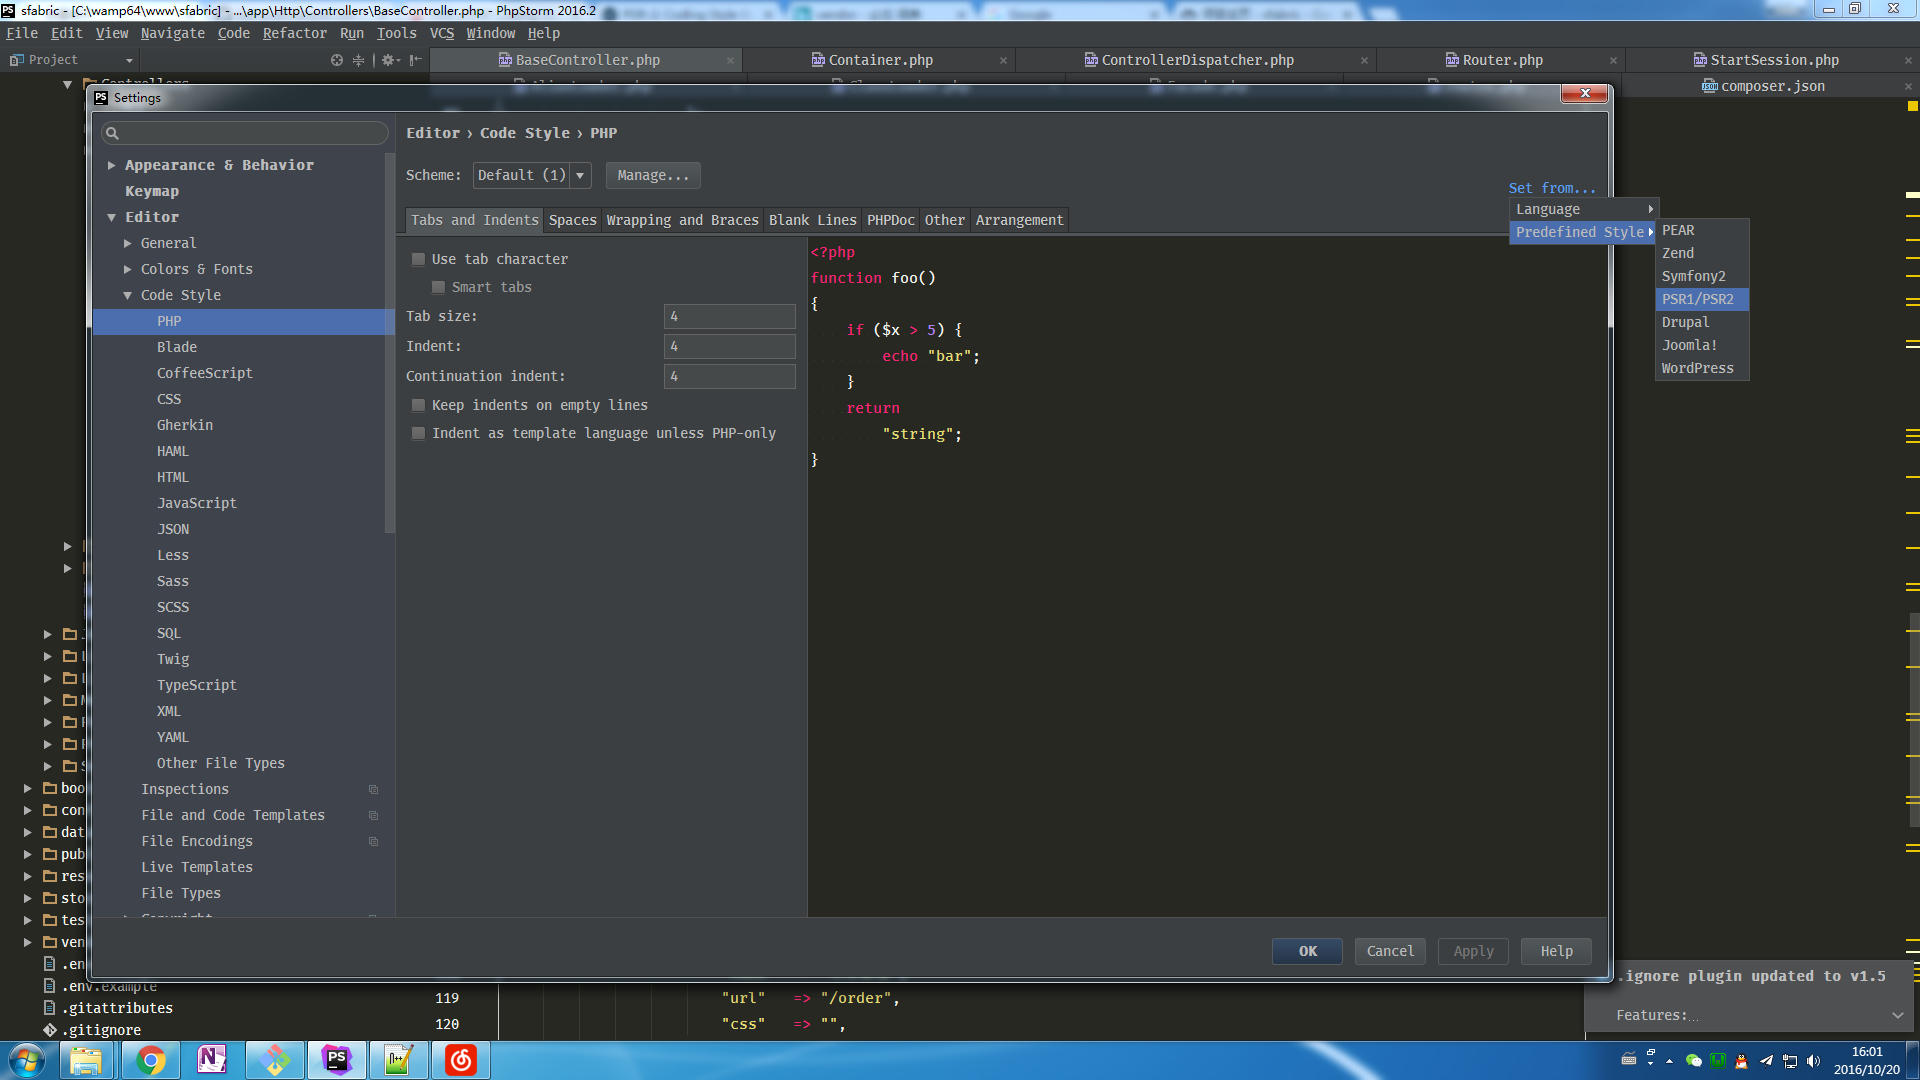Expand Colors & Fonts node

[x=128, y=269]
